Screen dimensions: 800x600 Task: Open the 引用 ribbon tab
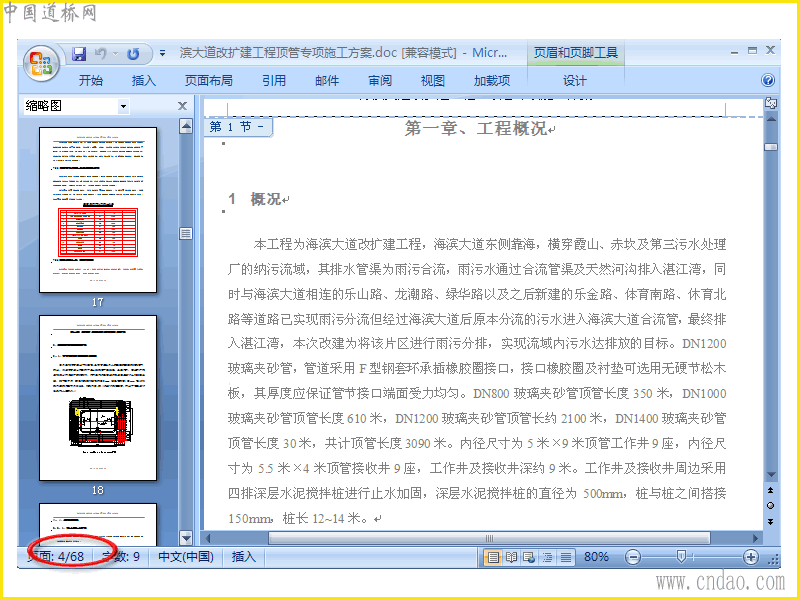pos(274,81)
